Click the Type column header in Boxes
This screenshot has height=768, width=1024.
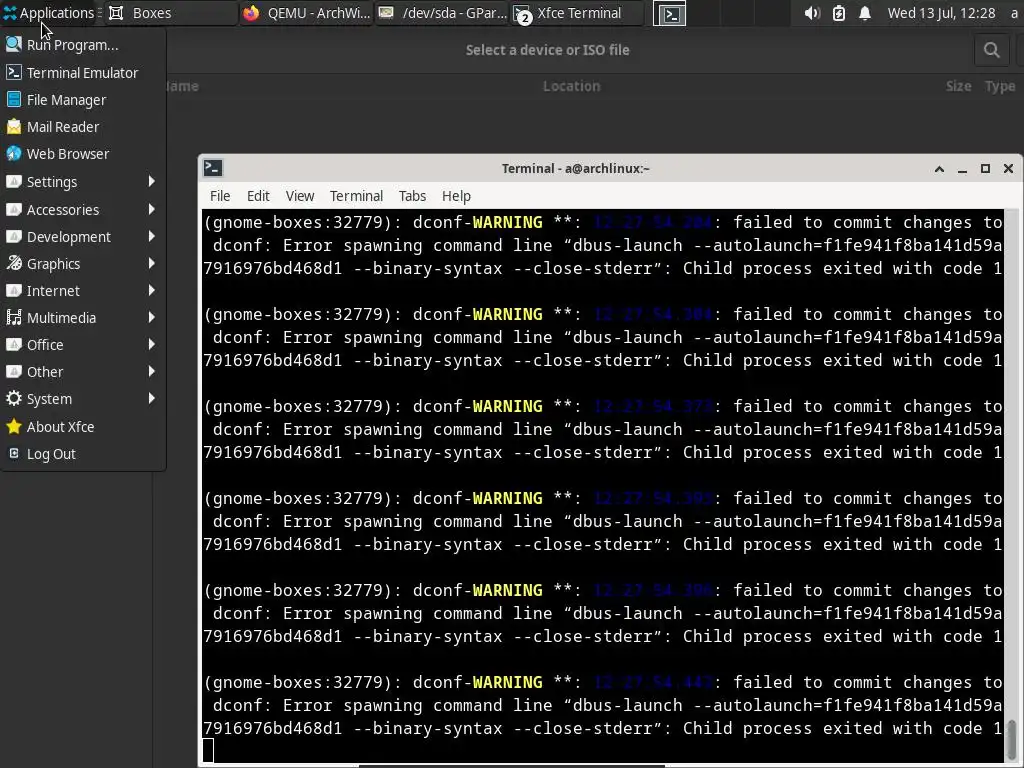(x=1000, y=86)
